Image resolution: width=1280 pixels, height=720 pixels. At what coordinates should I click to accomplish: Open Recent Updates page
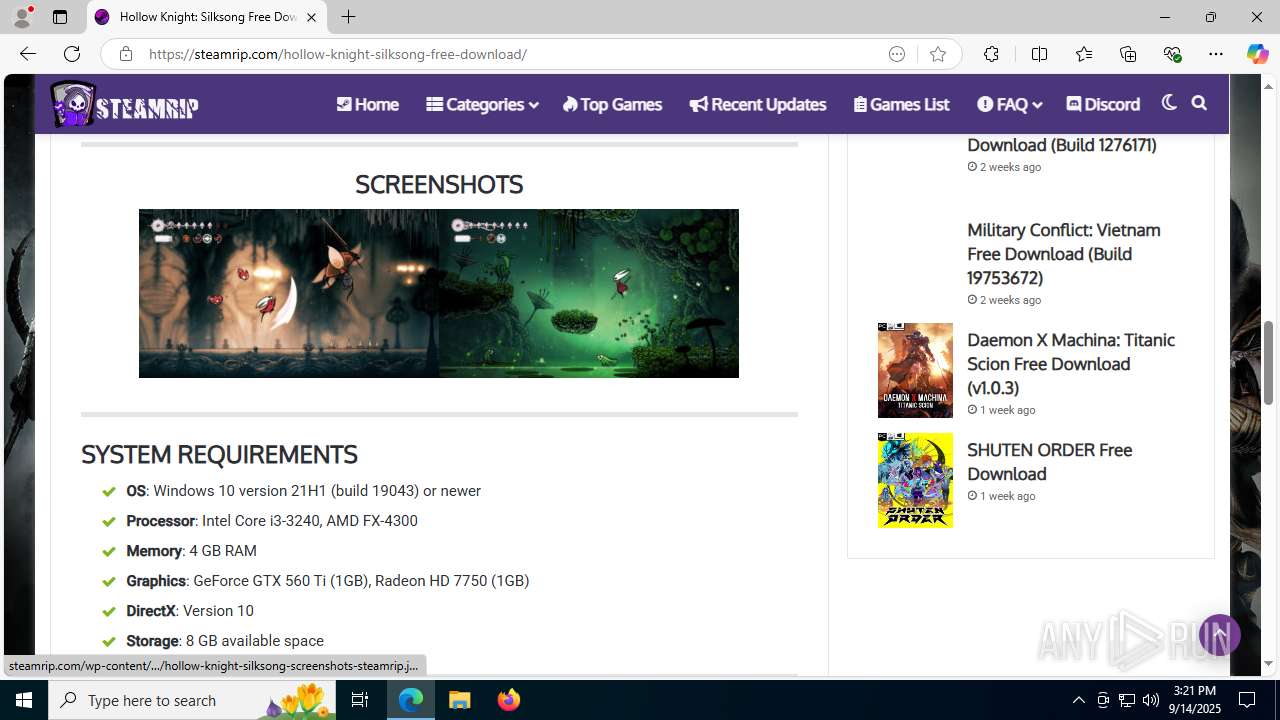point(757,104)
